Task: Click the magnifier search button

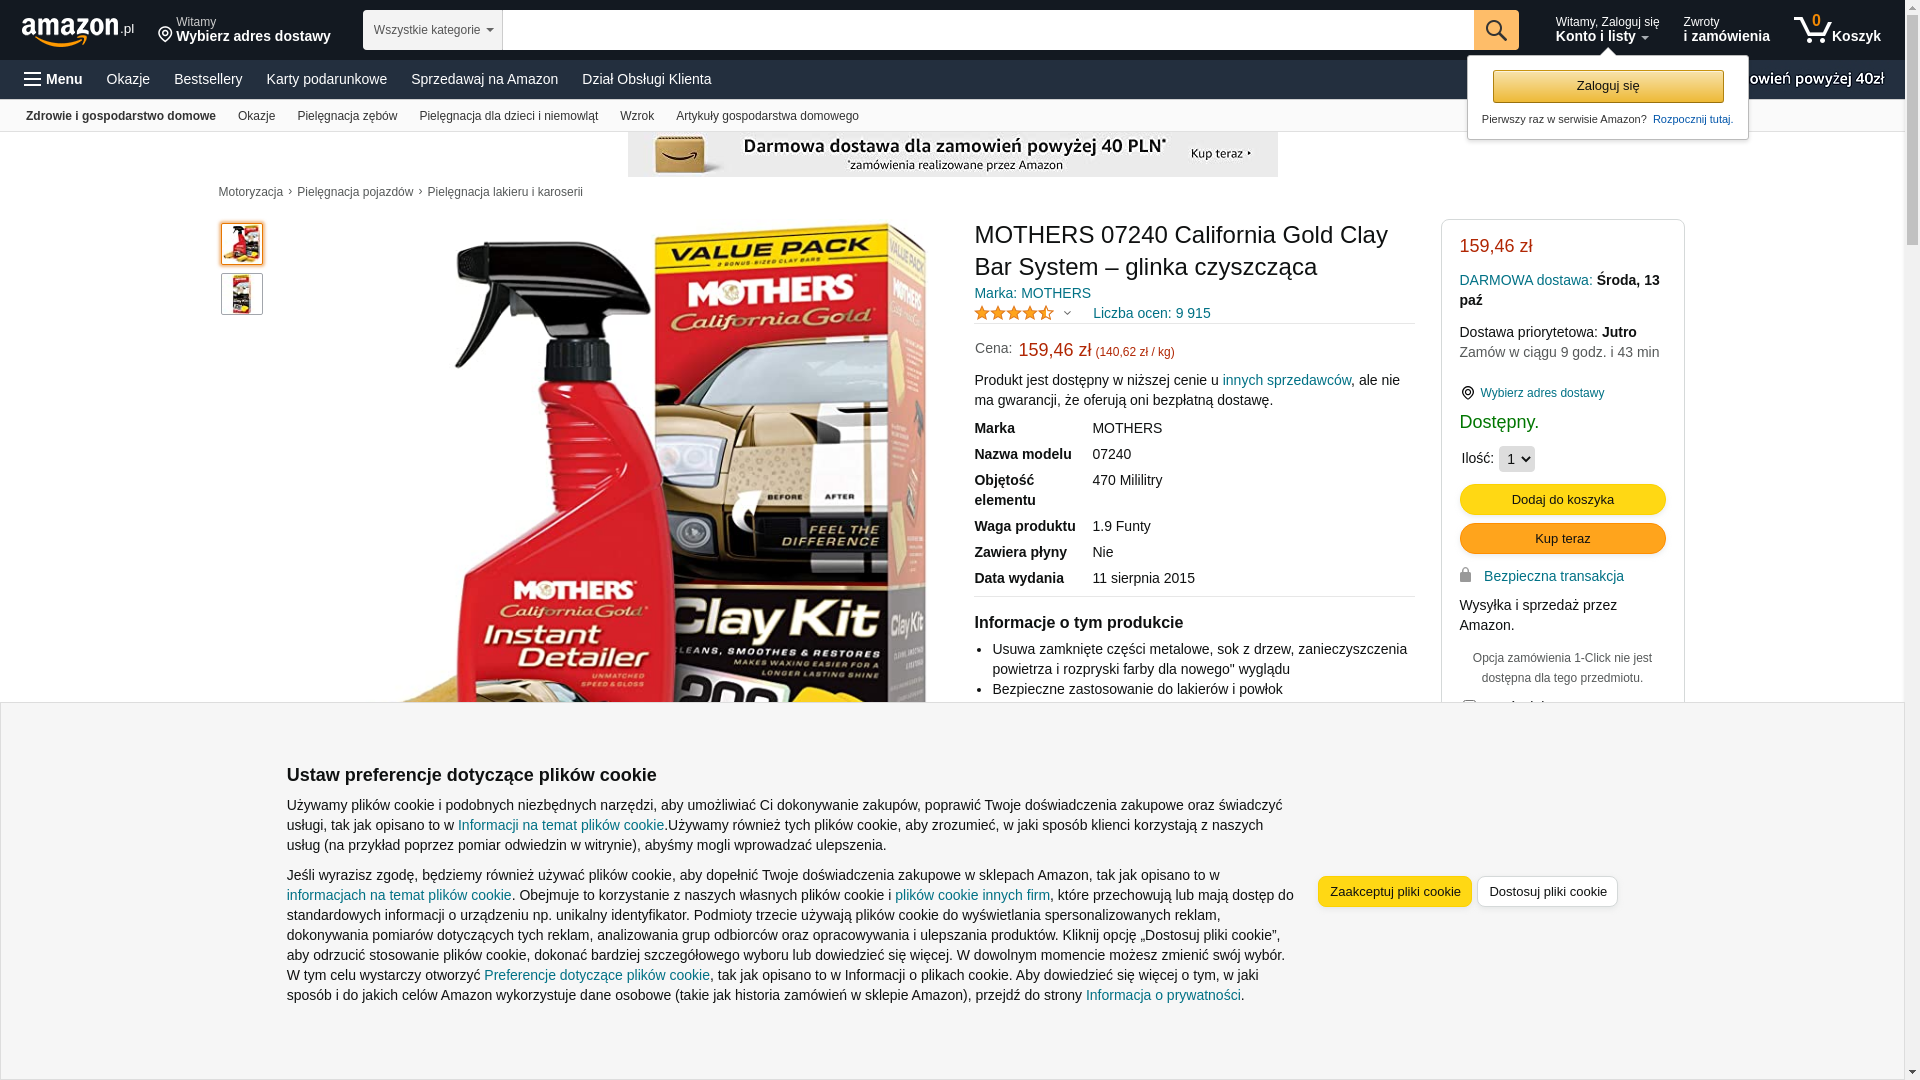Action: click(1495, 30)
